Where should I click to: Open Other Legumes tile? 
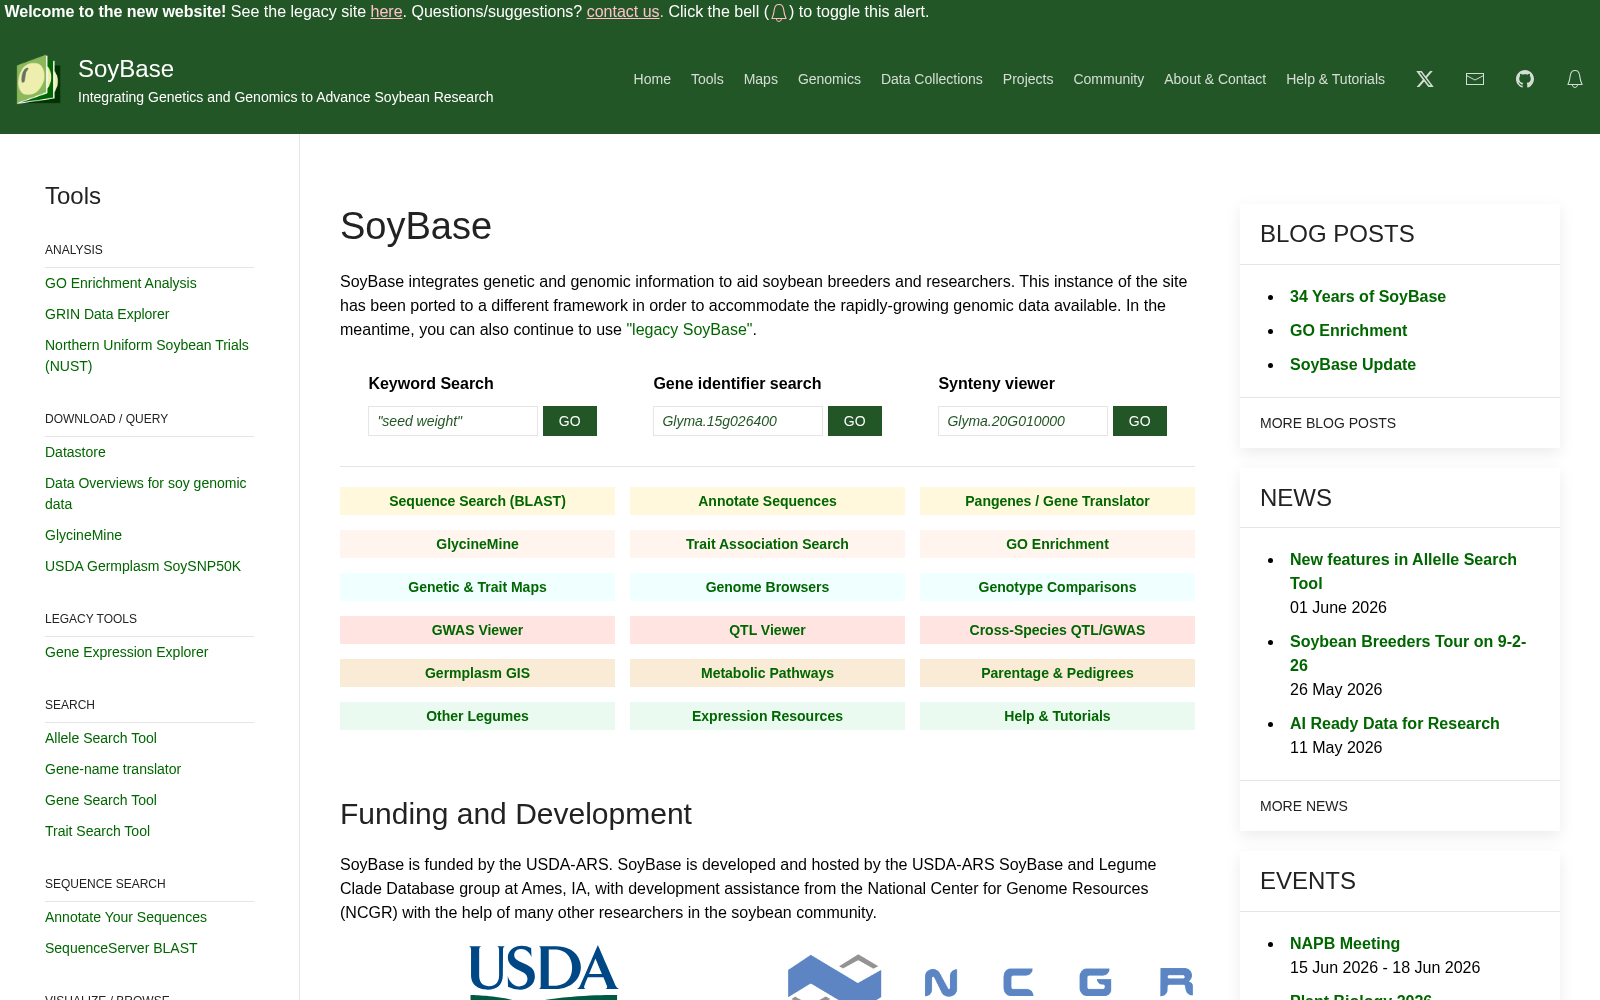click(x=477, y=716)
